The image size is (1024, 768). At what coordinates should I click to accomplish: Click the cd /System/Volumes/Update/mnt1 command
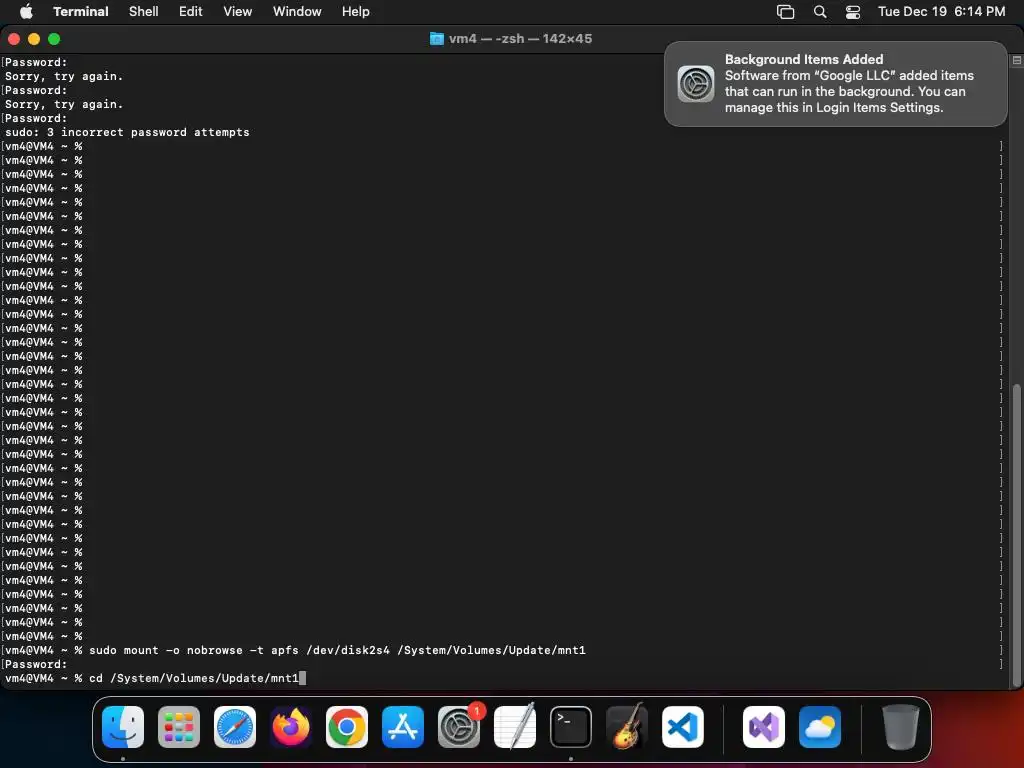click(x=194, y=679)
